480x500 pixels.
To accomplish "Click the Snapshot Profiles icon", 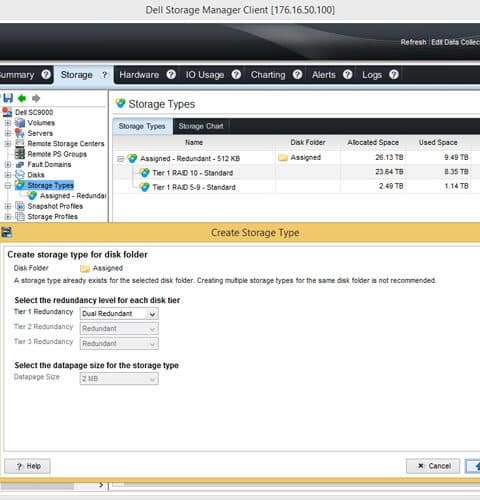I will pos(20,206).
